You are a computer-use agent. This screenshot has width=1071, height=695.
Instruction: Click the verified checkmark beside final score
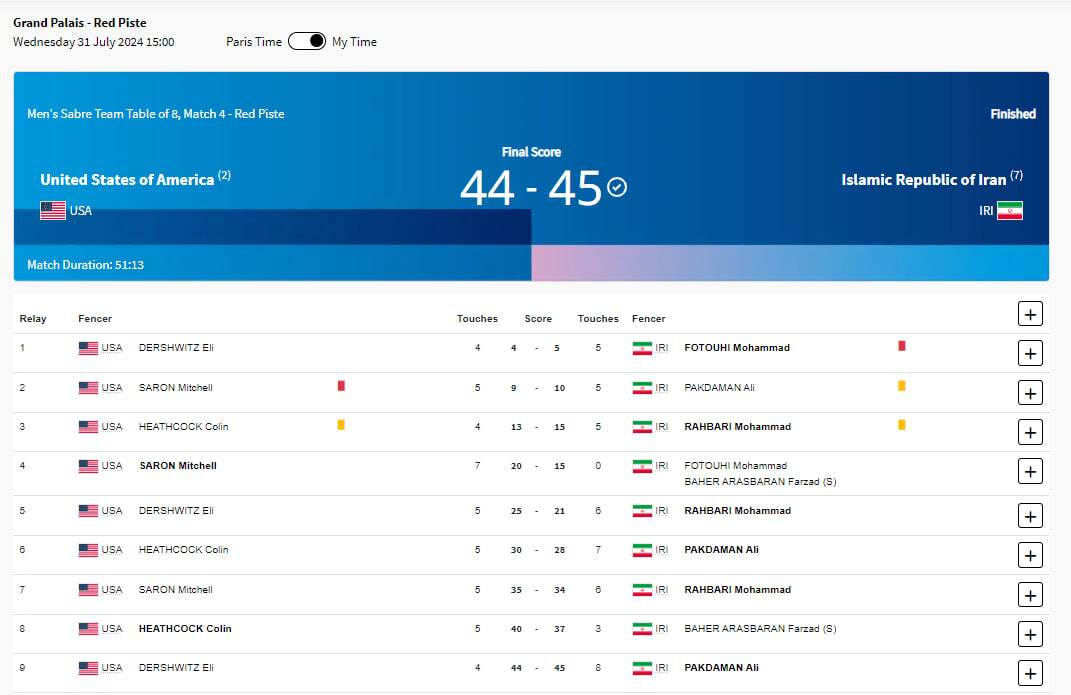617,187
